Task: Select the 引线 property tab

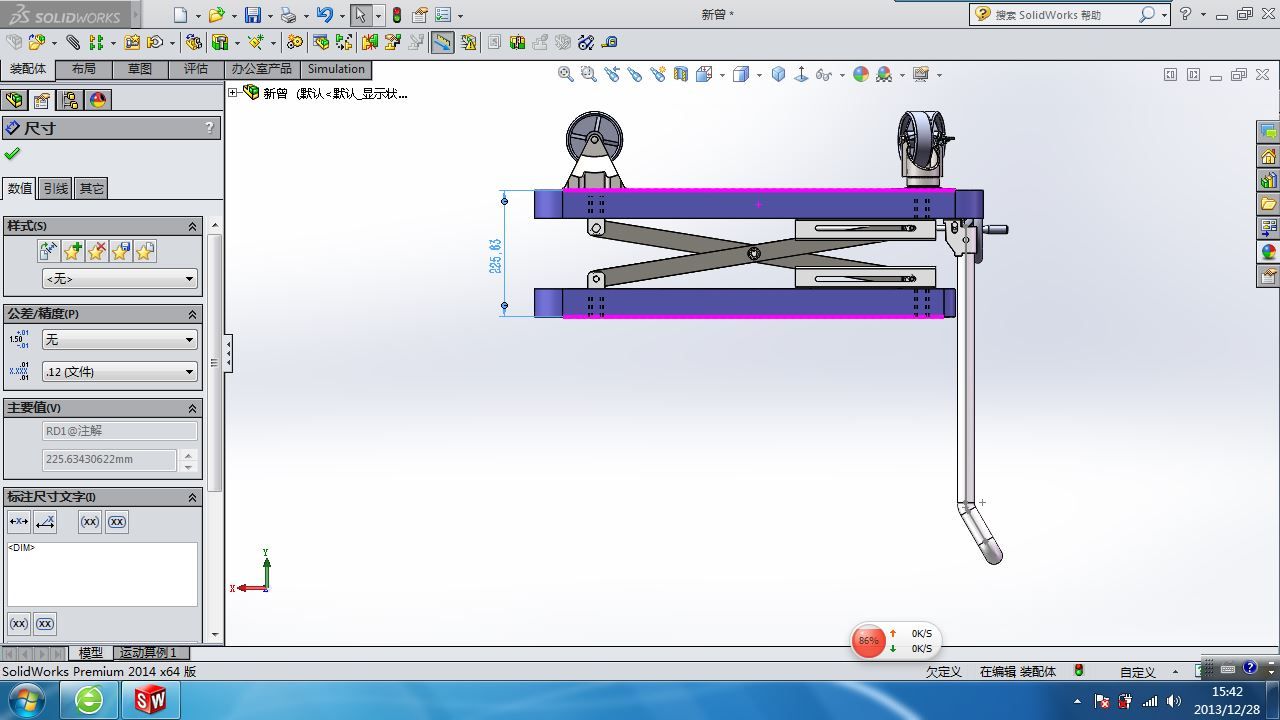Action: coord(56,188)
